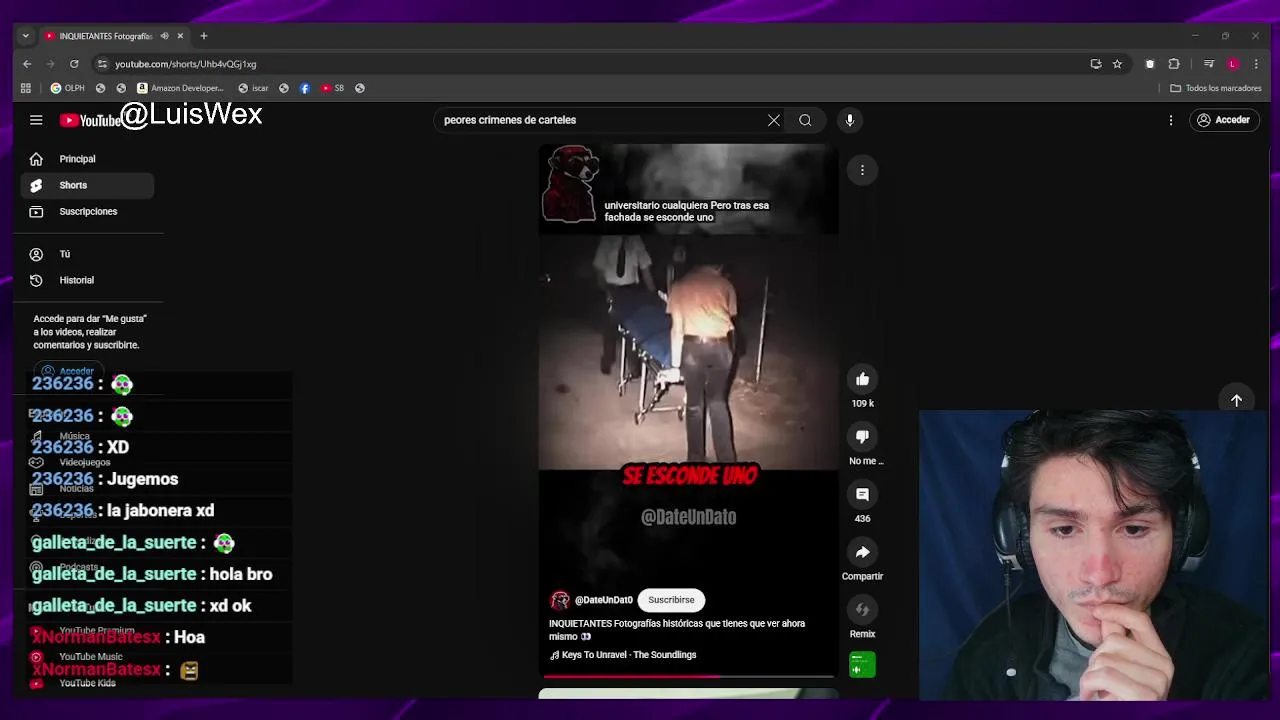Click the No me ... dislike label
Image resolution: width=1280 pixels, height=720 pixels.
(x=866, y=461)
